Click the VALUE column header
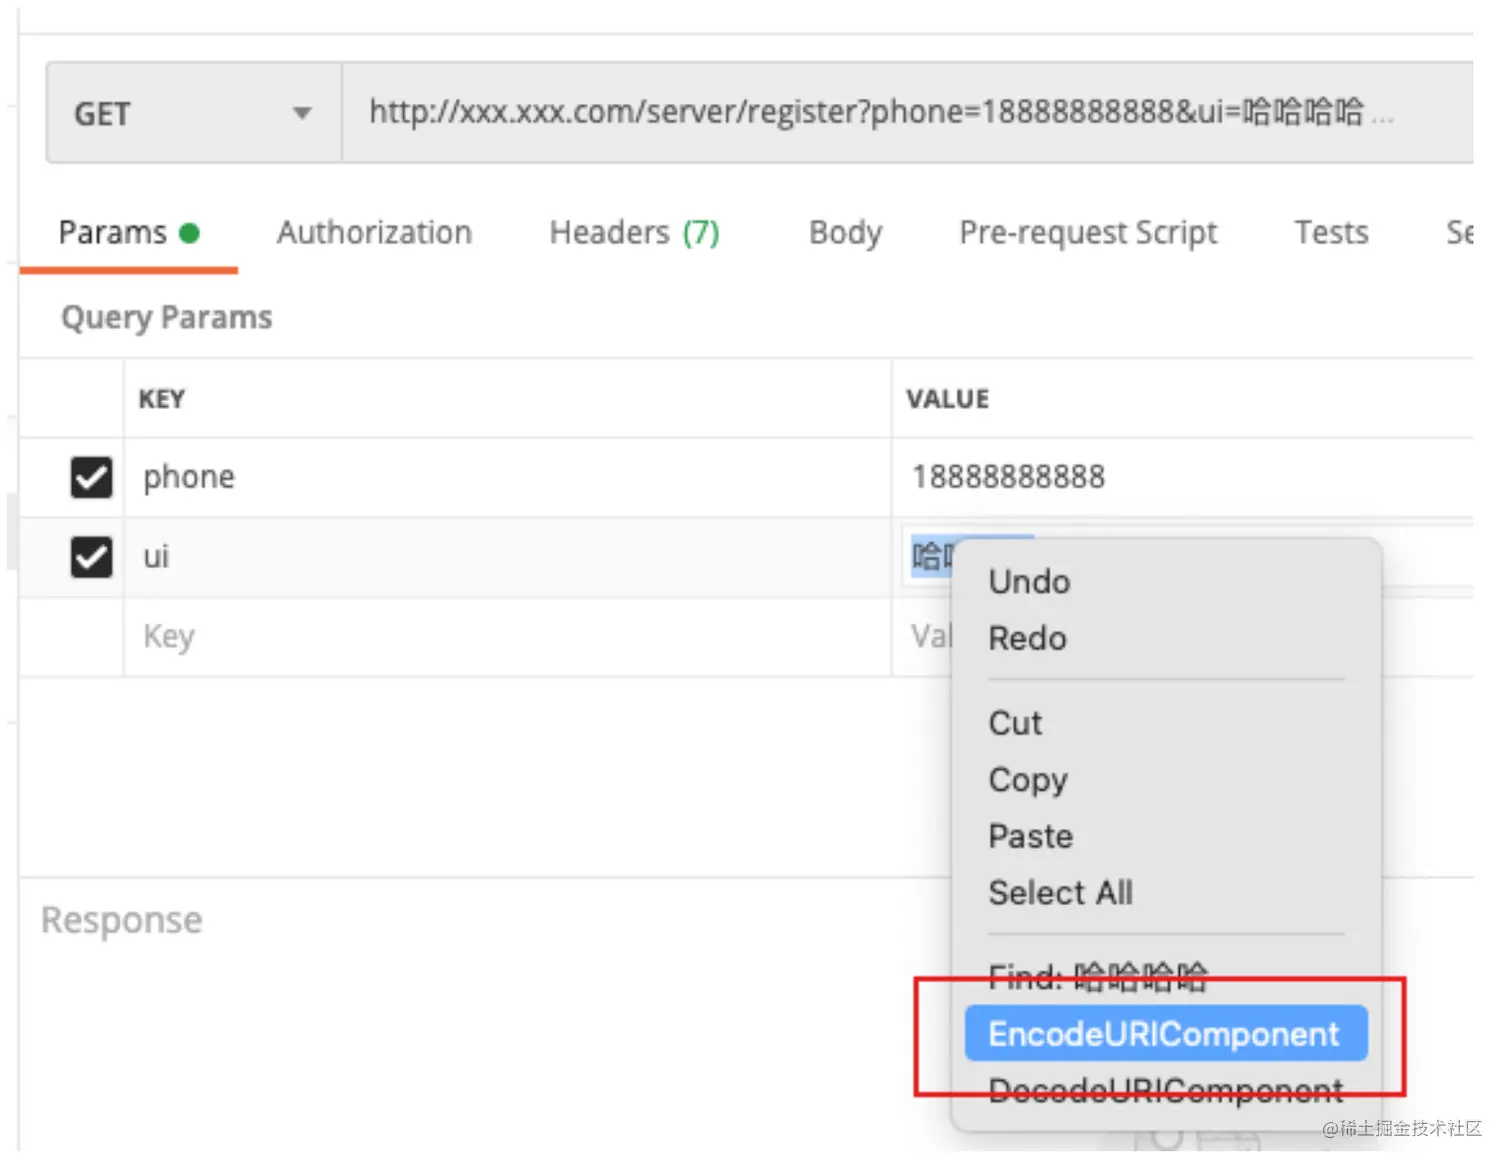 (x=948, y=399)
